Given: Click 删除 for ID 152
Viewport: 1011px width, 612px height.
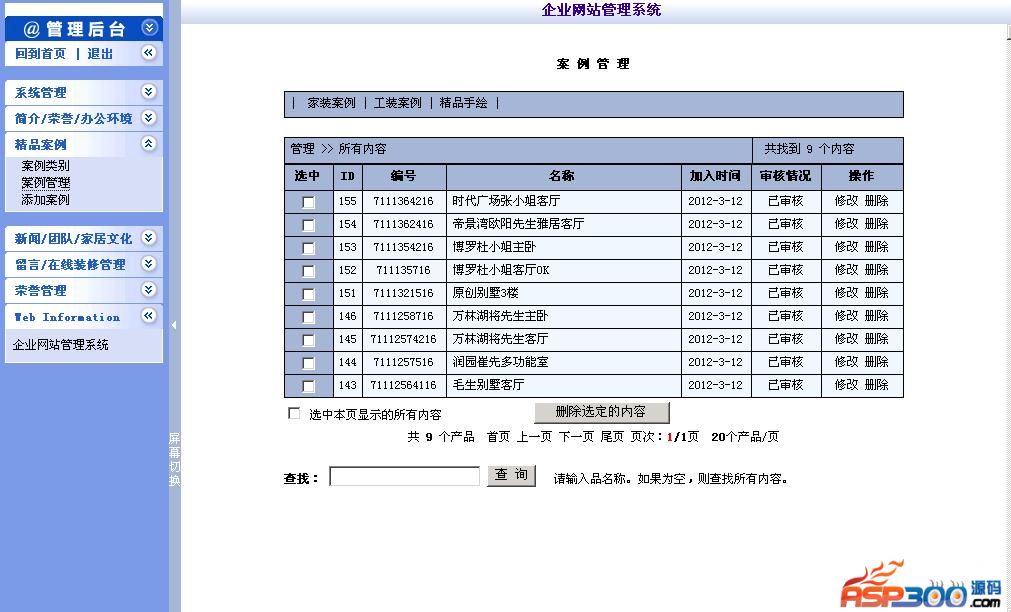Looking at the screenshot, I should [x=877, y=270].
